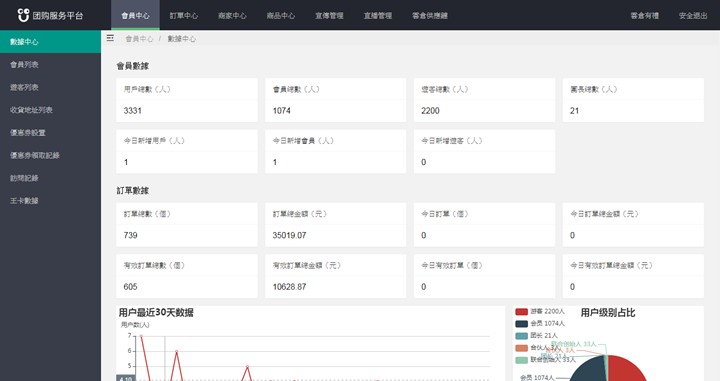This screenshot has width=720, height=381.
Task: Toggle the red 游客 2200人 legend swatch
Action: point(521,312)
